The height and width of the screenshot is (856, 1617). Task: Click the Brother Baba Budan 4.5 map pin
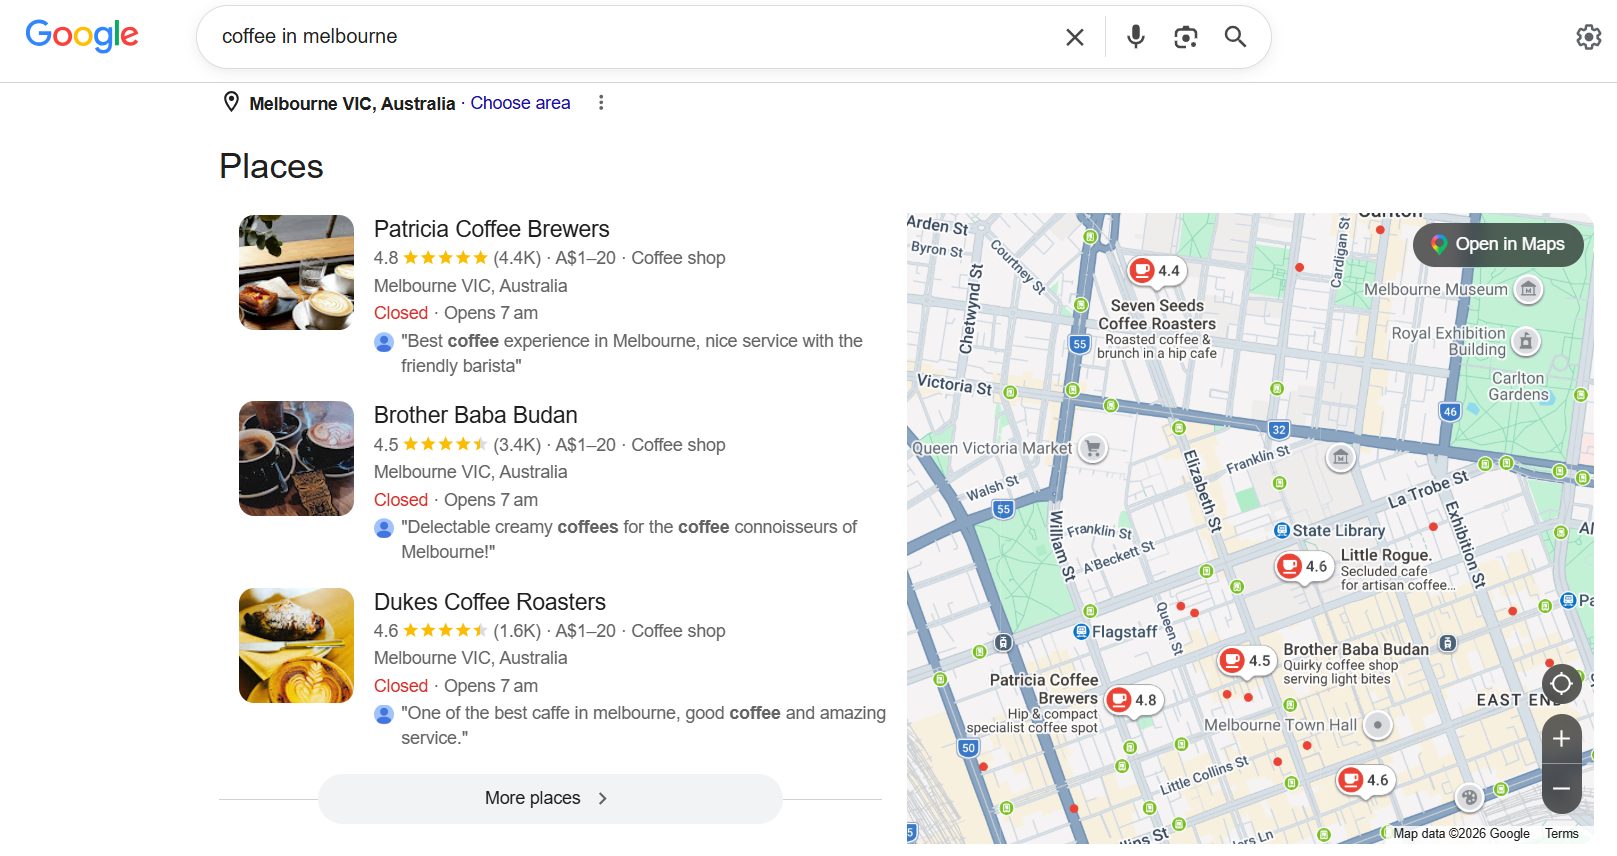(1247, 661)
